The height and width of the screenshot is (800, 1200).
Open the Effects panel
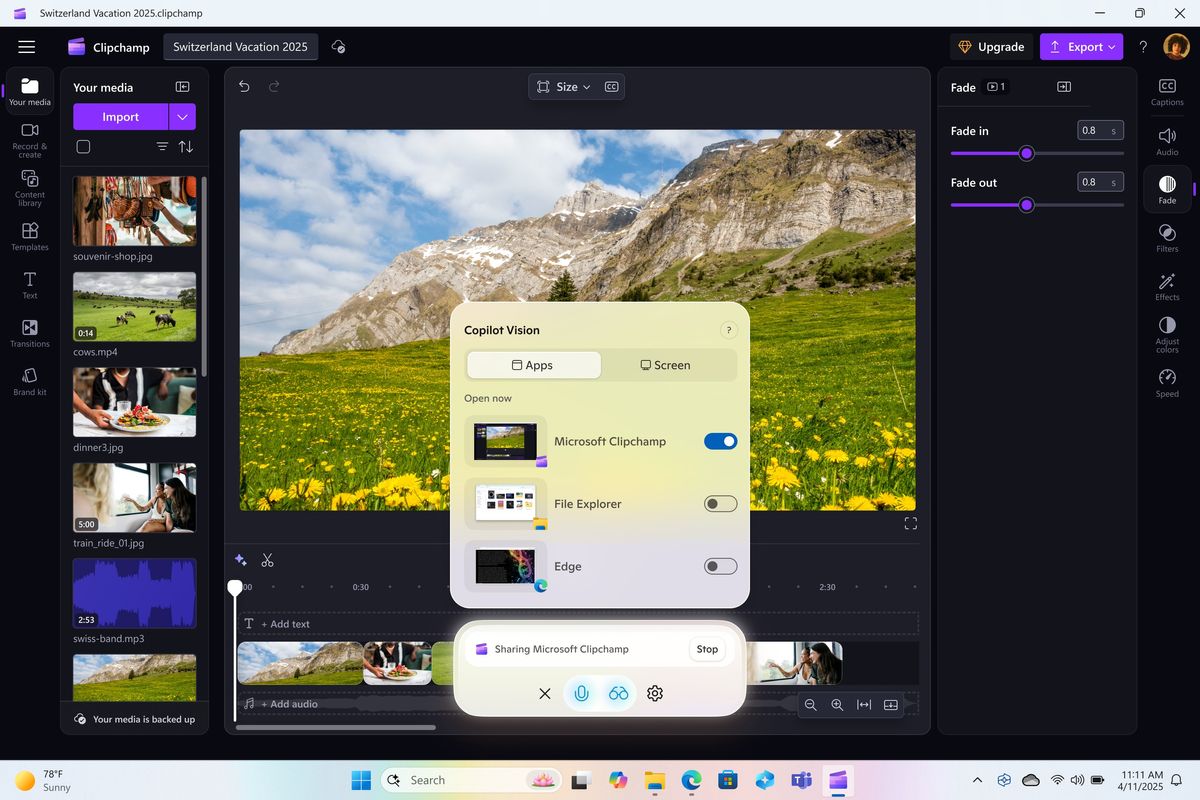[1166, 285]
